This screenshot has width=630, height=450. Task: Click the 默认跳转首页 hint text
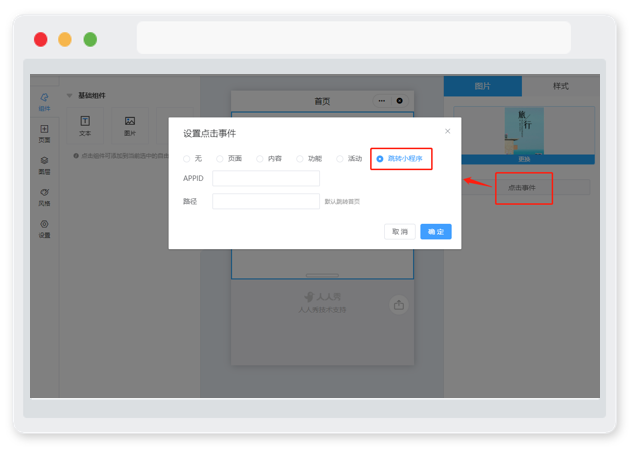pos(342,202)
